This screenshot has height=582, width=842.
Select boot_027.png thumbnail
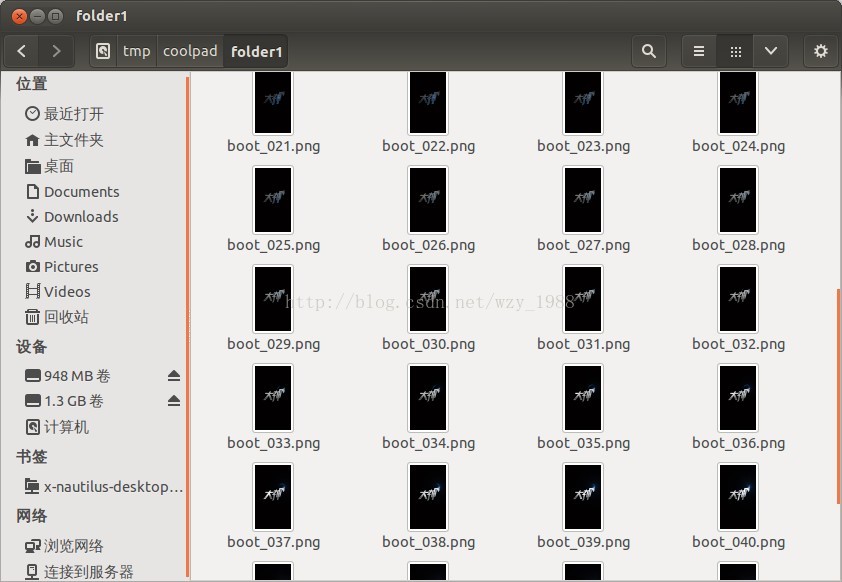point(583,200)
